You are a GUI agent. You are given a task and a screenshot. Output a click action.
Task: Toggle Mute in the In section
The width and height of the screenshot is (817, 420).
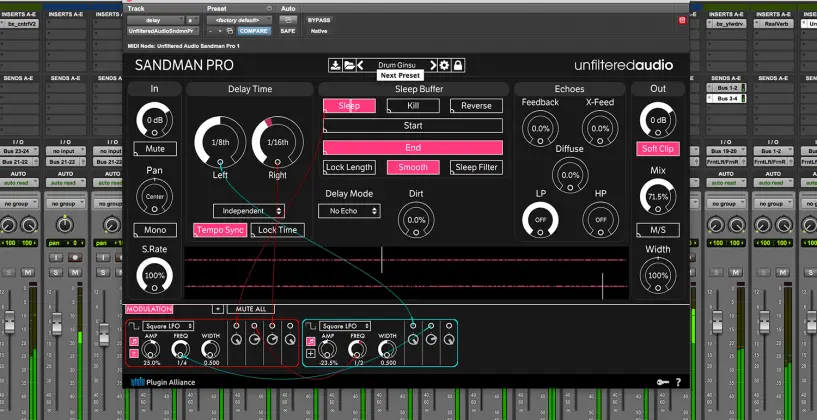pyautogui.click(x=155, y=149)
